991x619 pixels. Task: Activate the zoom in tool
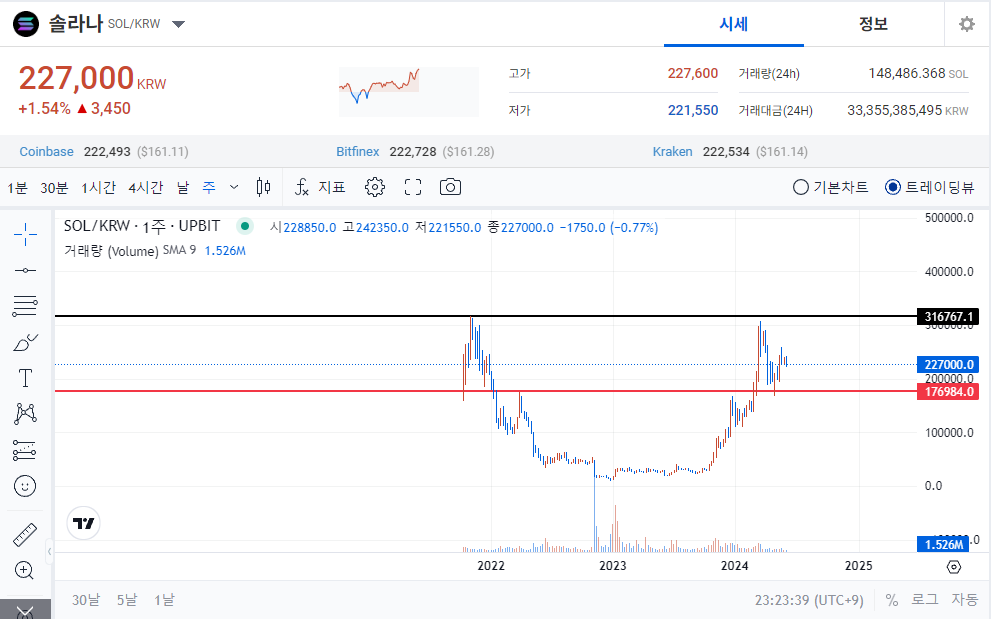pos(24,570)
